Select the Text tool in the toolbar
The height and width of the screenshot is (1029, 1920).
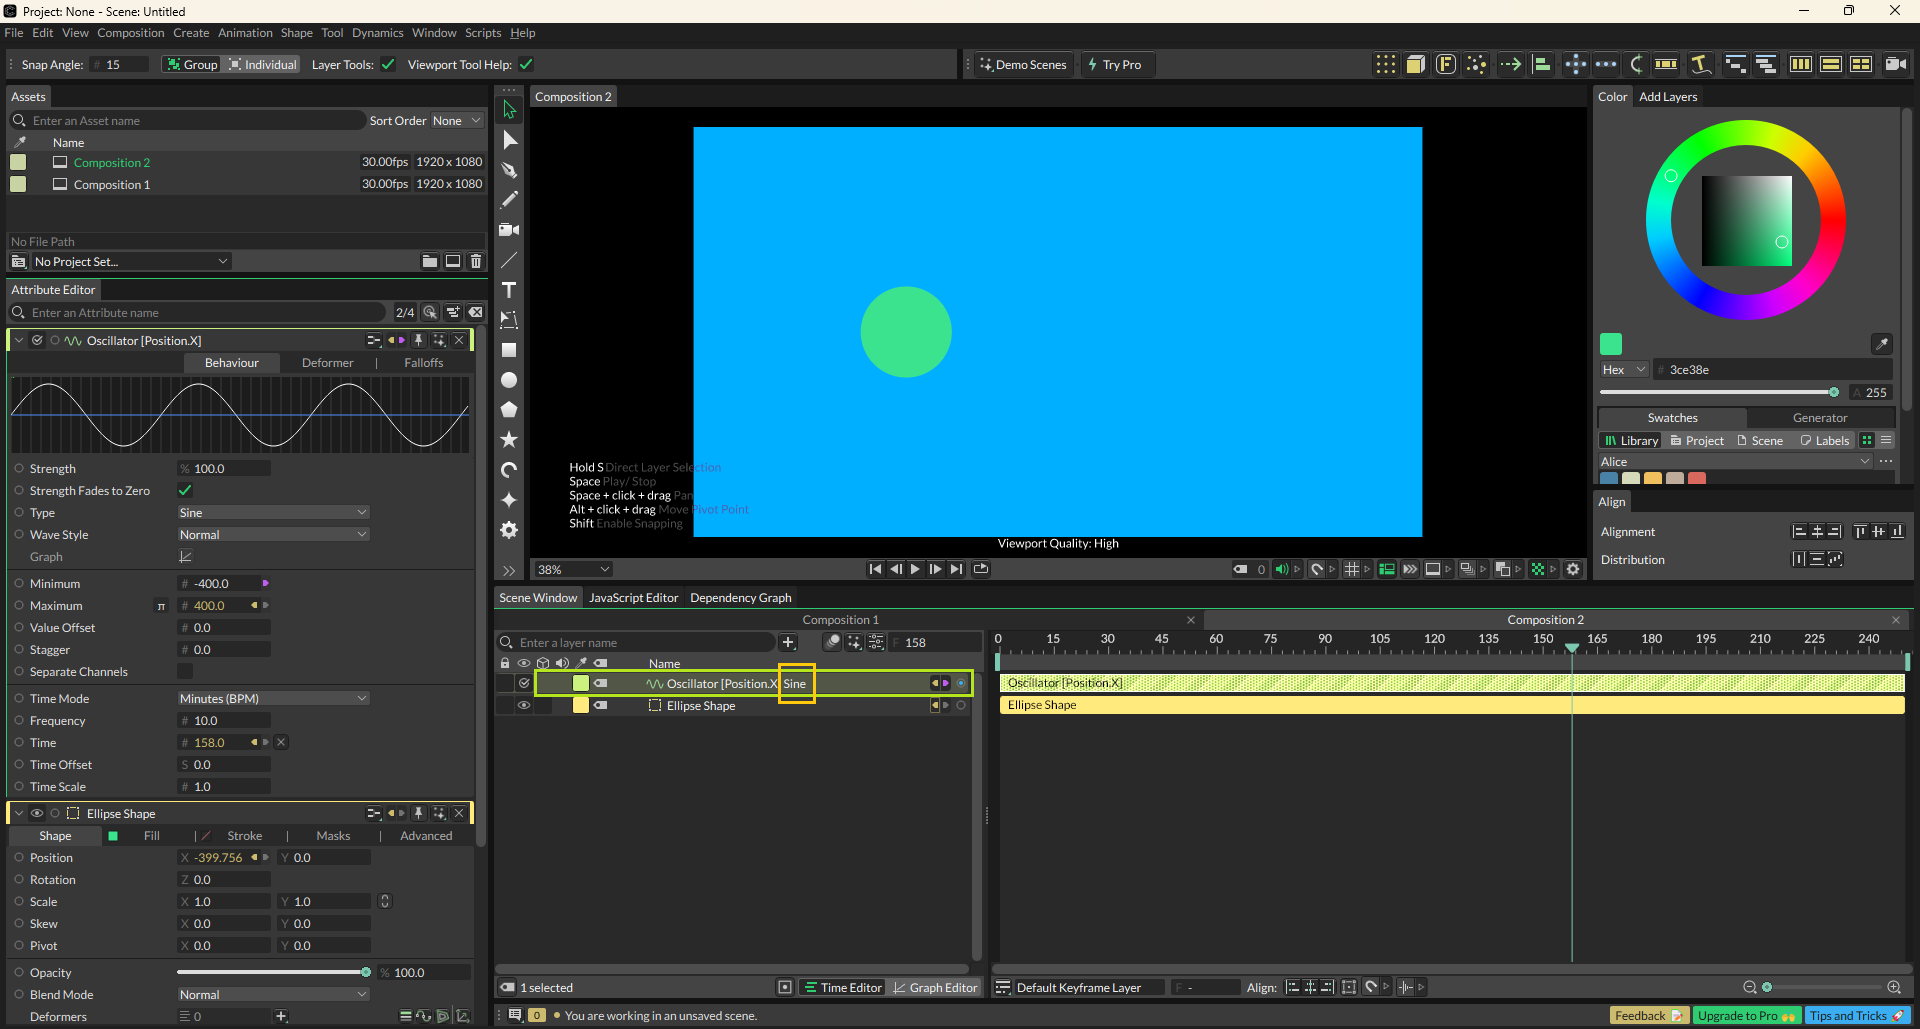(x=509, y=290)
